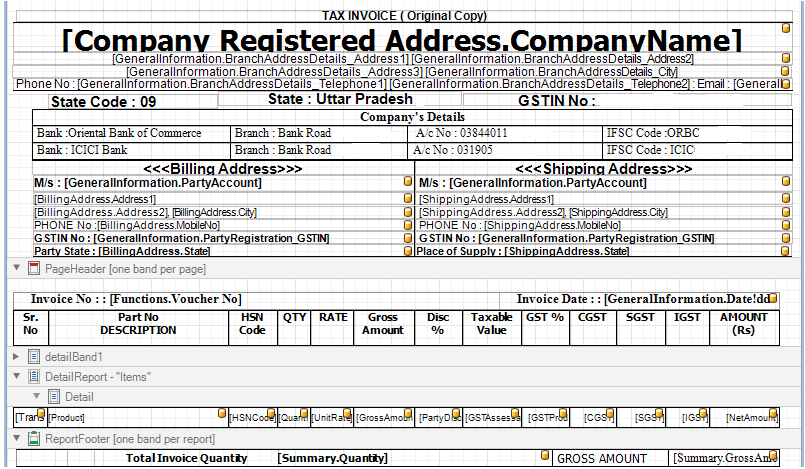Collapse the DetailReport "Items" band arrow

point(17,376)
